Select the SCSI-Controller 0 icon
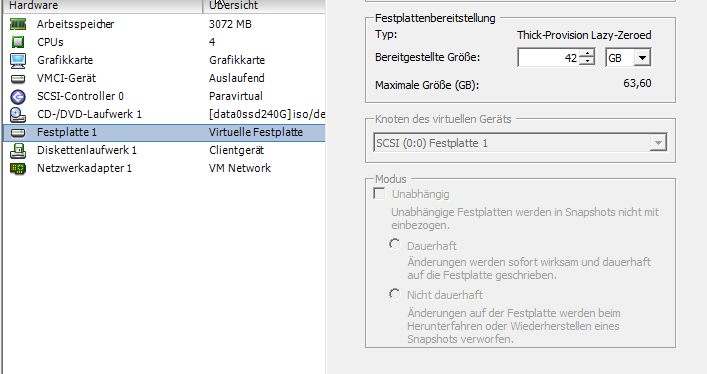Viewport: 707px width, 374px height. point(18,97)
